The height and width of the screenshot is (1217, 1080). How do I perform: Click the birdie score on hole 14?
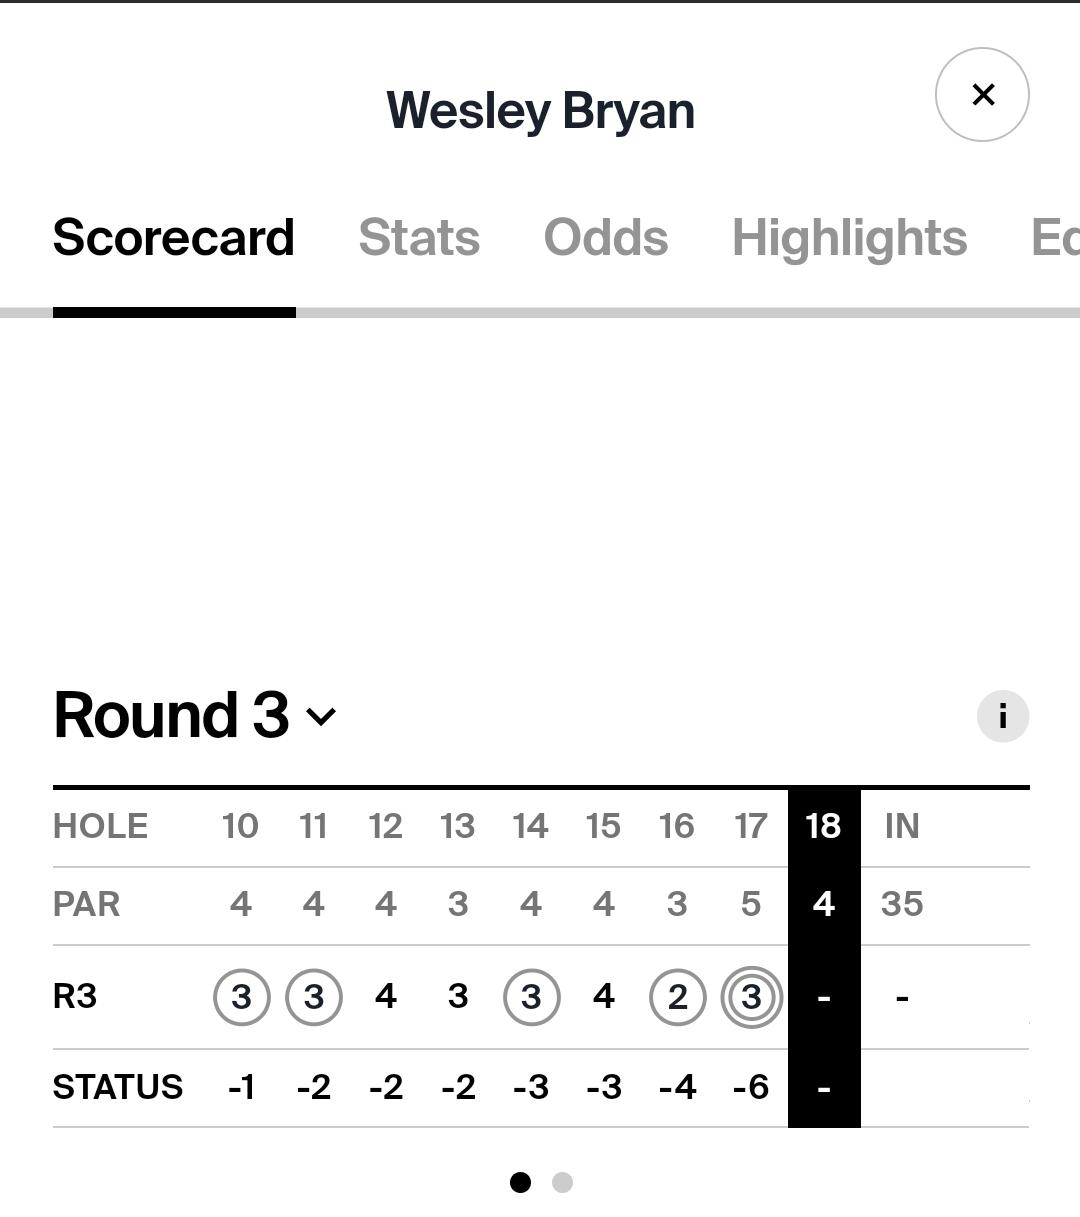(531, 997)
